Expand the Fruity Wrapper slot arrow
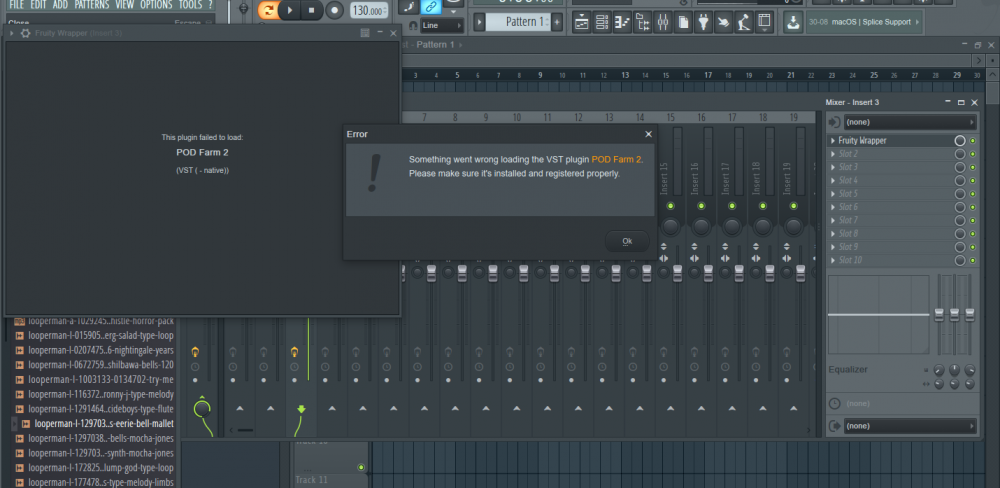Viewport: 1000px width, 488px height. coord(832,140)
